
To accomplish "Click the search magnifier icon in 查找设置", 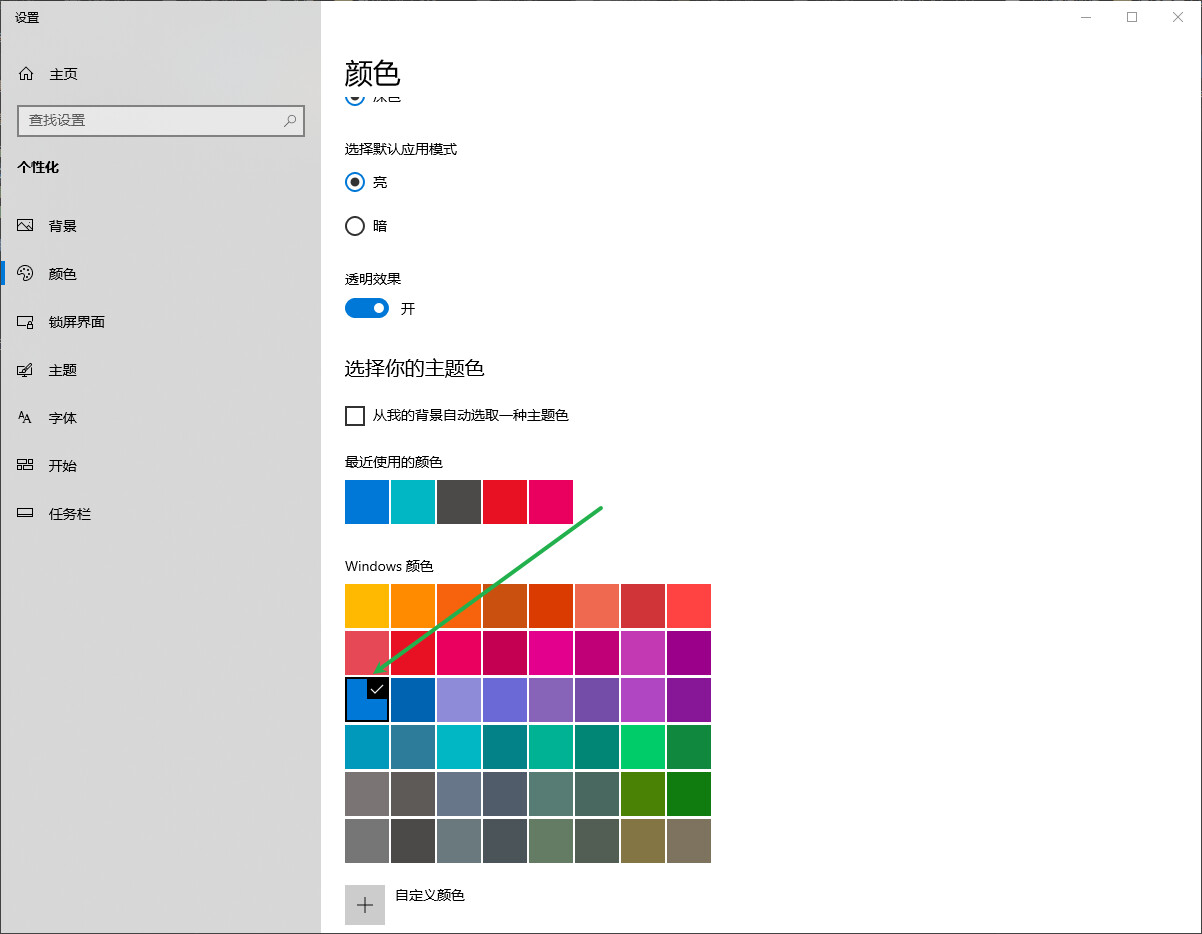I will pos(290,120).
